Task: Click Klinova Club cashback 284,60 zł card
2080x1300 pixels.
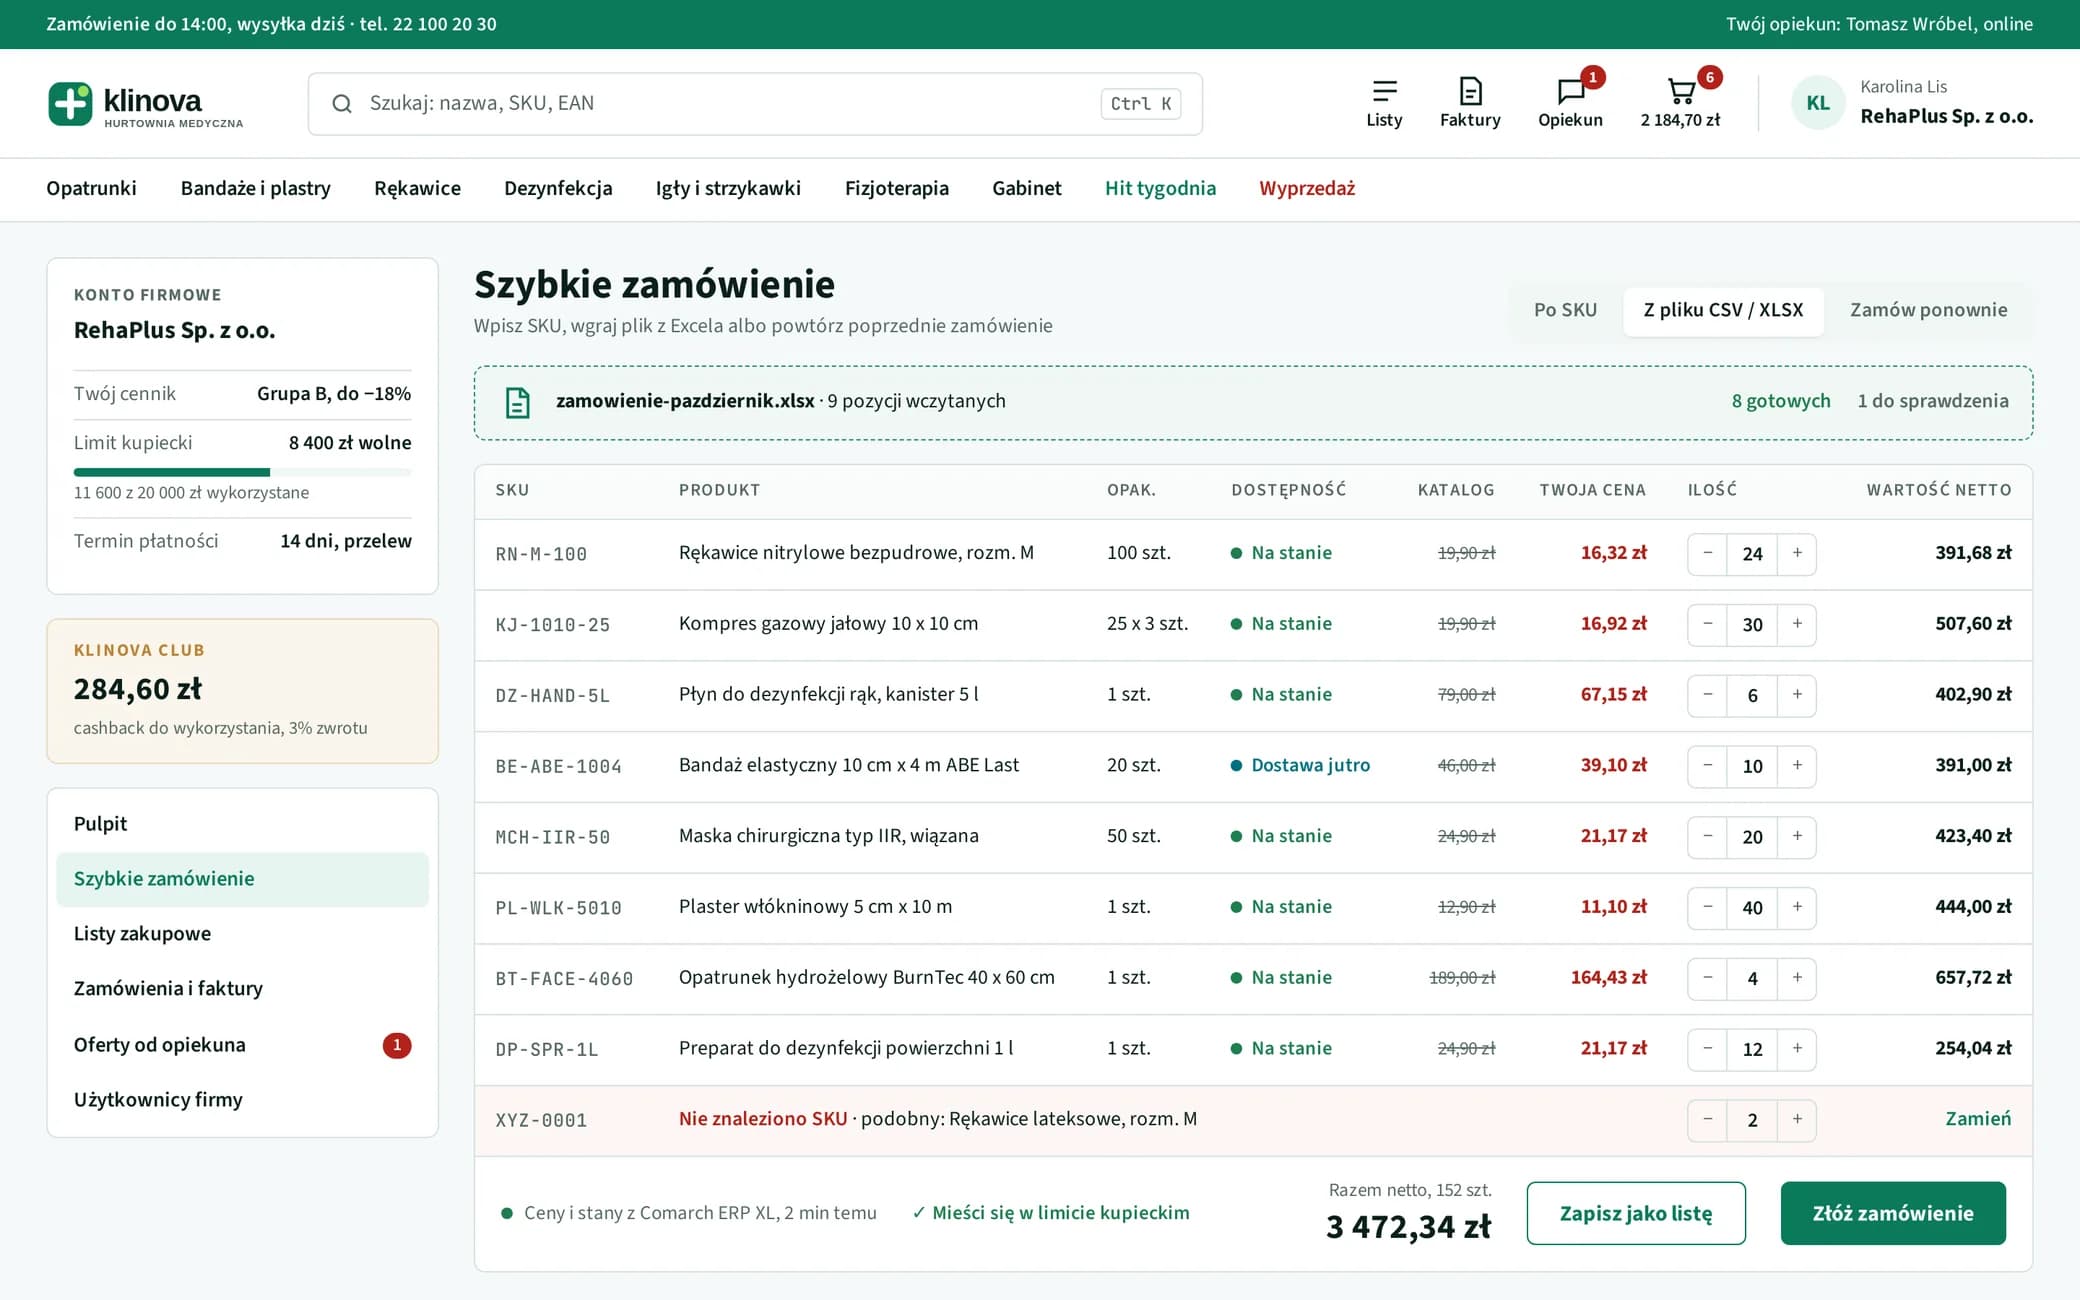Action: coord(242,692)
